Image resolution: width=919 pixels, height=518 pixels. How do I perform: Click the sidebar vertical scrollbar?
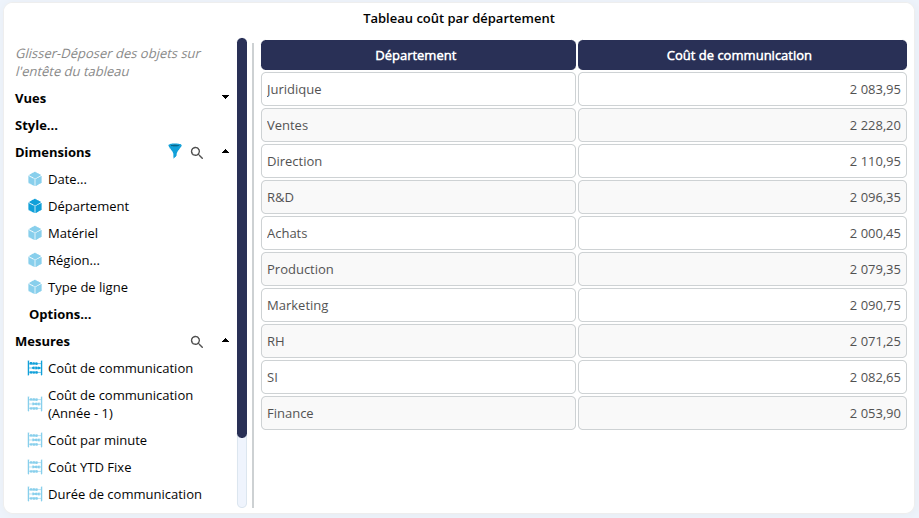tap(242, 238)
